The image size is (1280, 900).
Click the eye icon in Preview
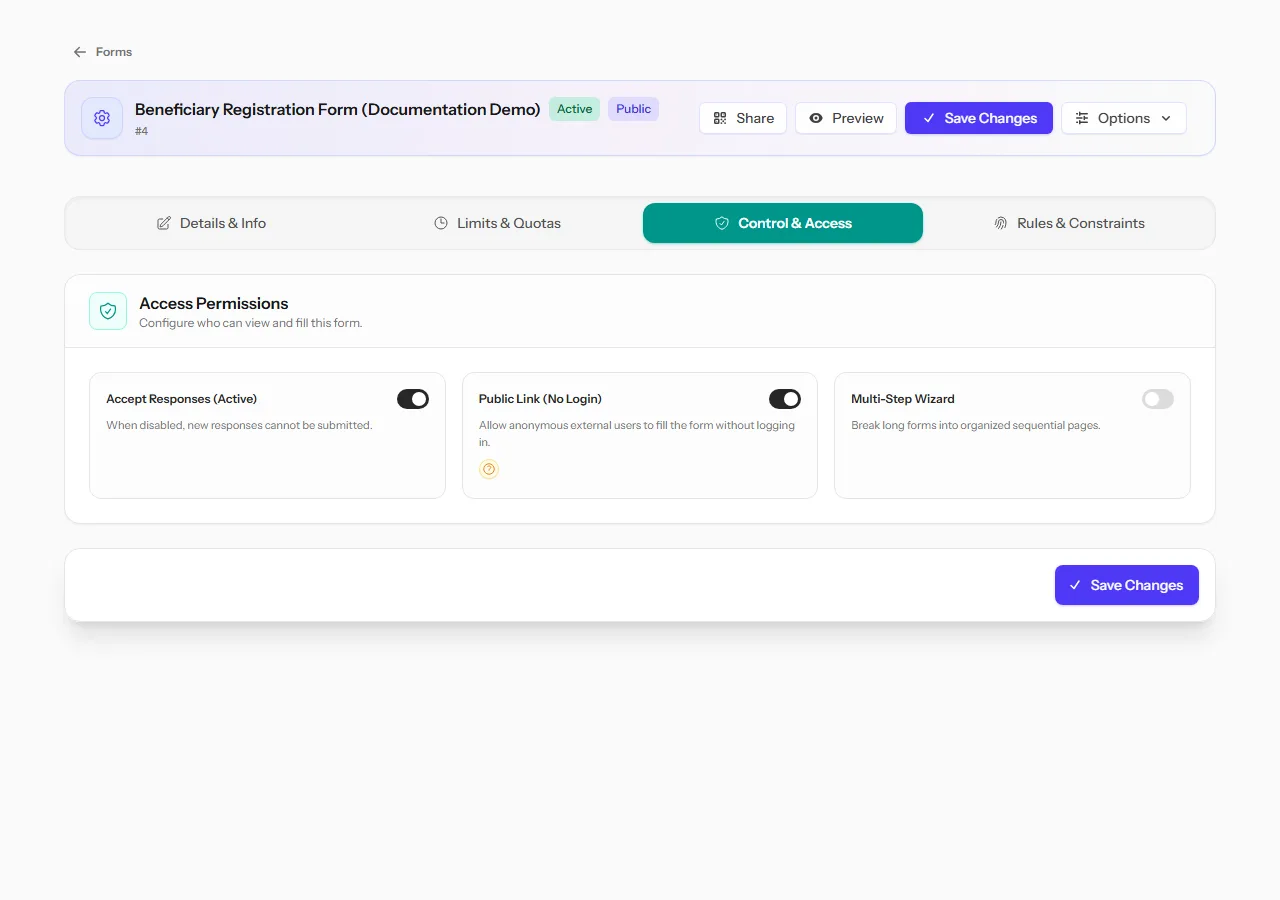(816, 118)
